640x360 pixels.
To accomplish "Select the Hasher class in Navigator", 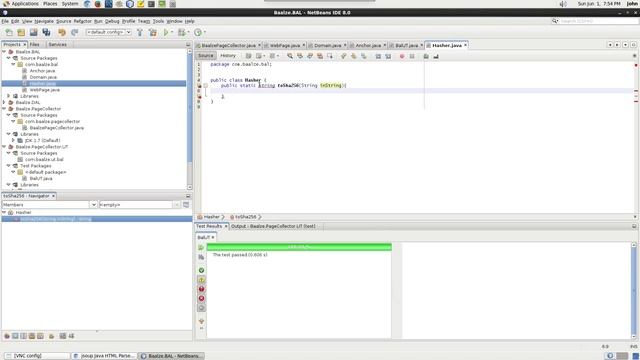I will (x=23, y=213).
